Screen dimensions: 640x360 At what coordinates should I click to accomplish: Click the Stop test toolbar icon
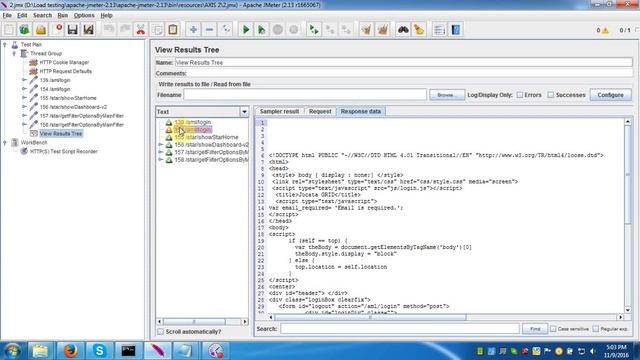[x=278, y=29]
